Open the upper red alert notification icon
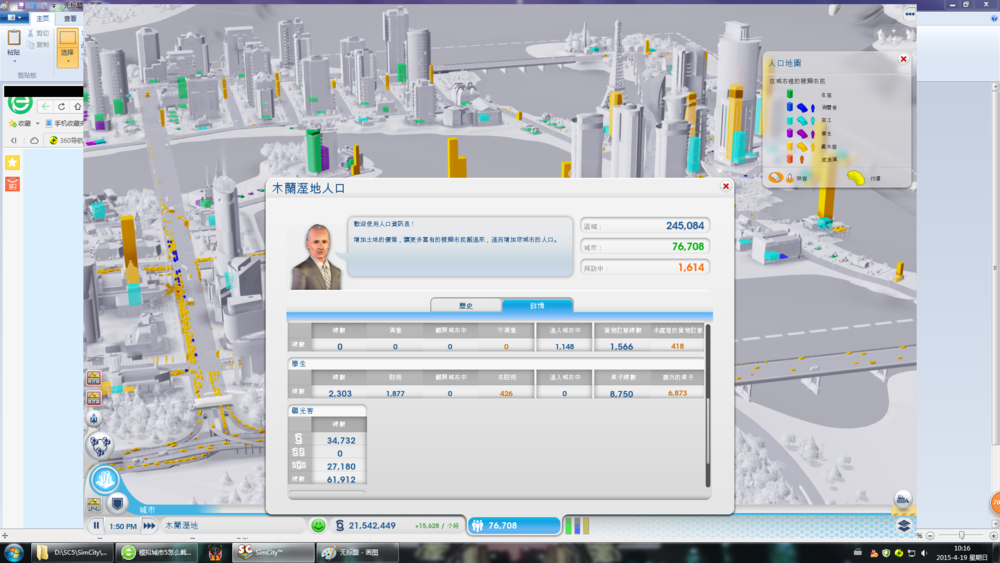Screen dimensions: 1000x563 pyautogui.click(x=94, y=377)
